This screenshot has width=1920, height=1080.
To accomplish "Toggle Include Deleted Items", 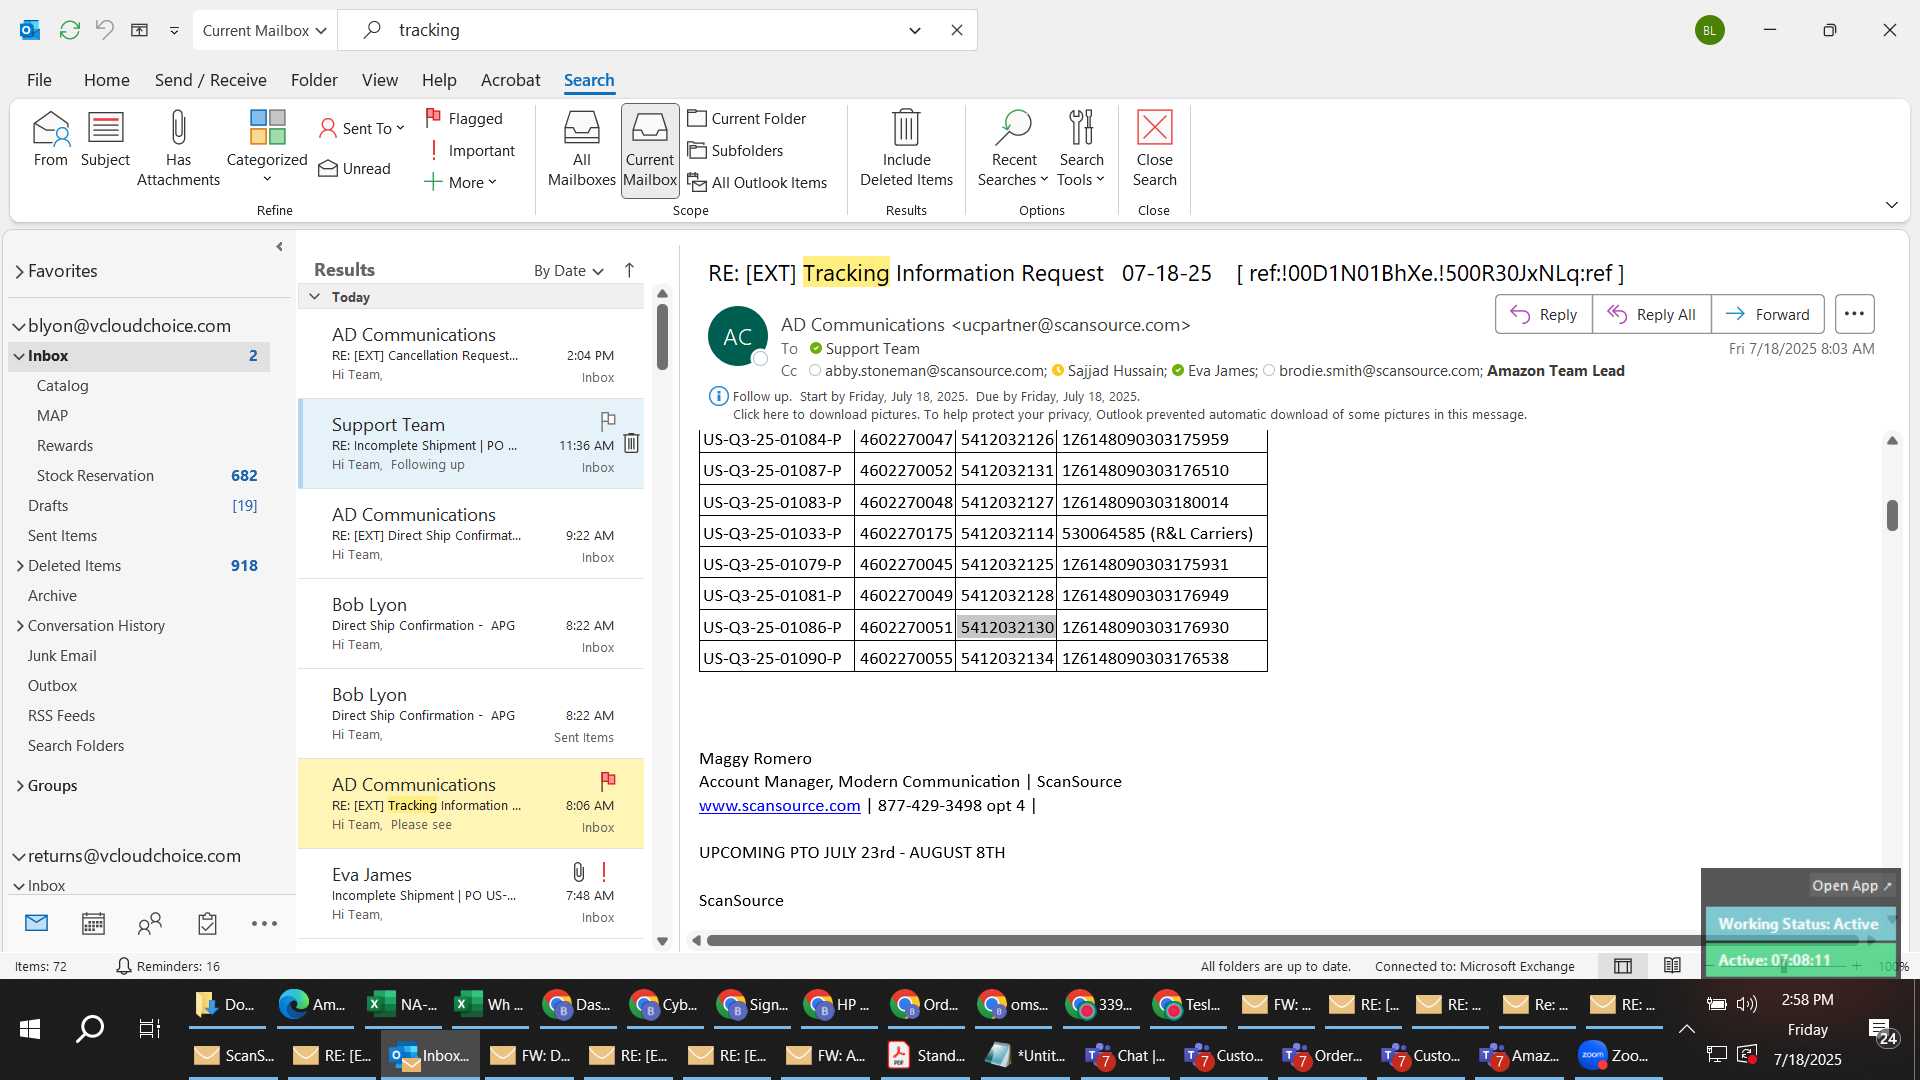I will [906, 149].
